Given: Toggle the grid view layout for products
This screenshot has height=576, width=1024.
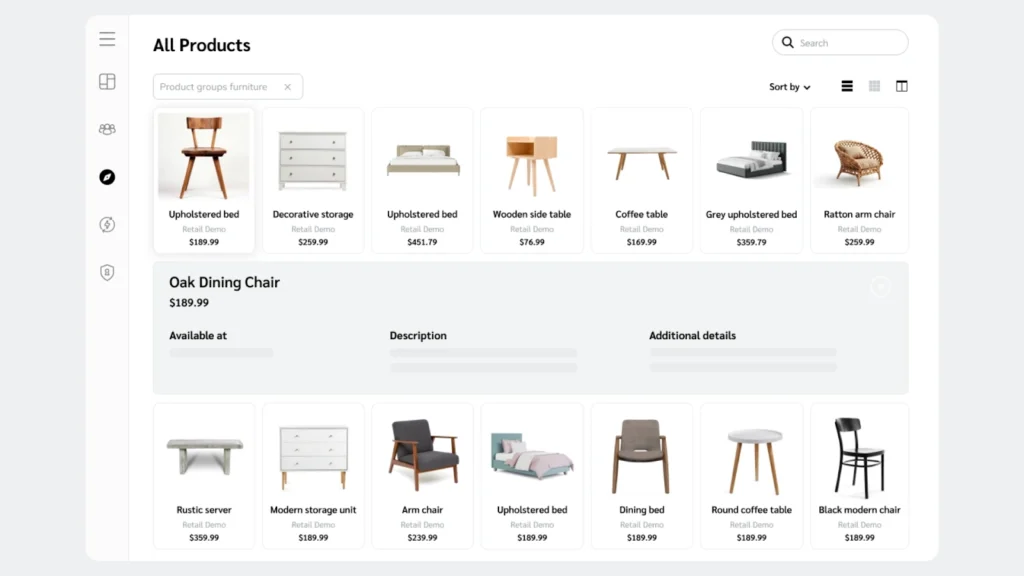Looking at the screenshot, I should click(873, 86).
